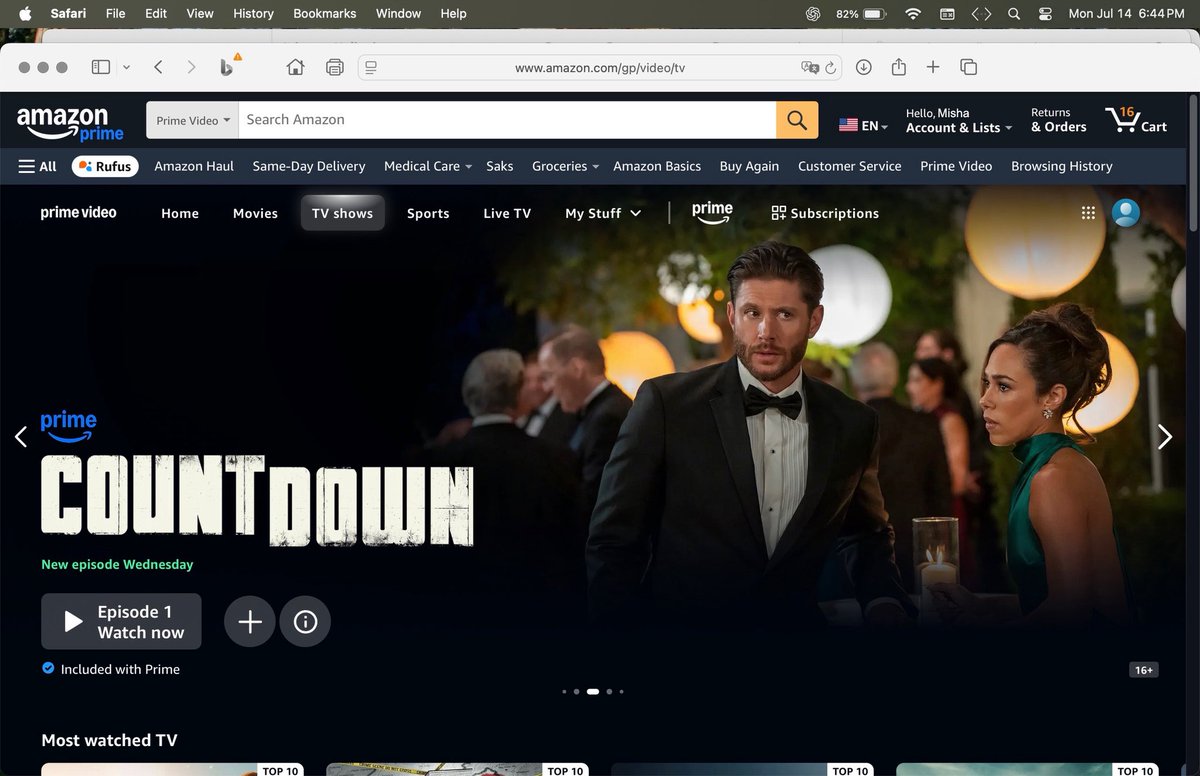The width and height of the screenshot is (1200, 776).
Task: Go to previous carousel slide
Action: coord(21,437)
